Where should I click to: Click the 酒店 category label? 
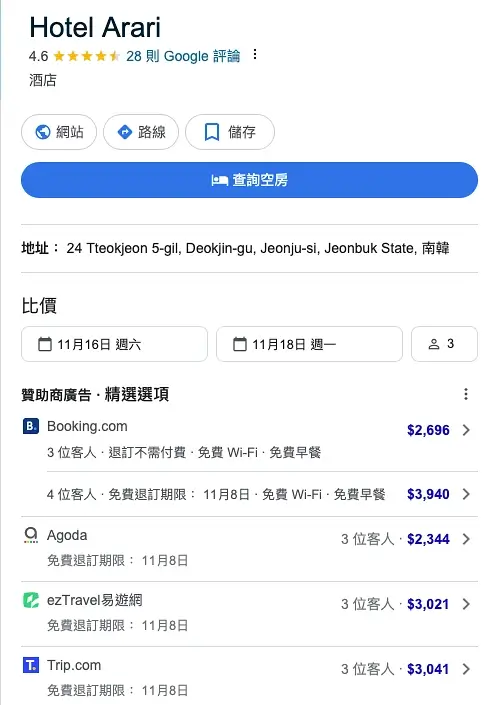[43, 80]
